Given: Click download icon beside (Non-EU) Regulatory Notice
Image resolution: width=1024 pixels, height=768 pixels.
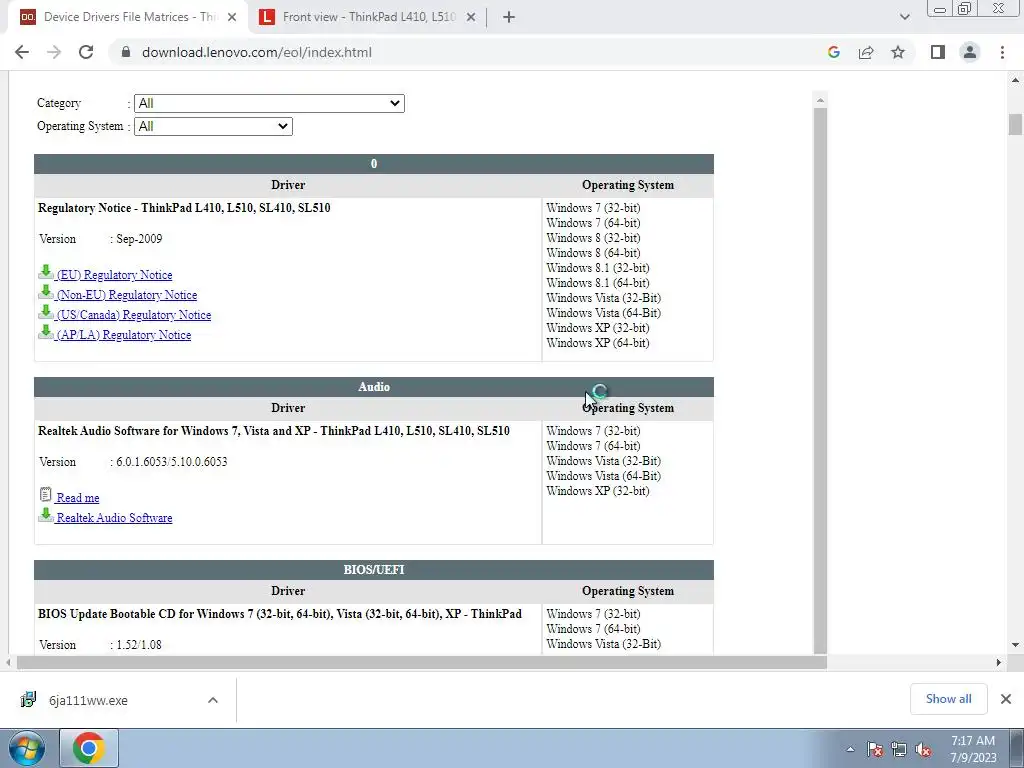Looking at the screenshot, I should (x=46, y=292).
